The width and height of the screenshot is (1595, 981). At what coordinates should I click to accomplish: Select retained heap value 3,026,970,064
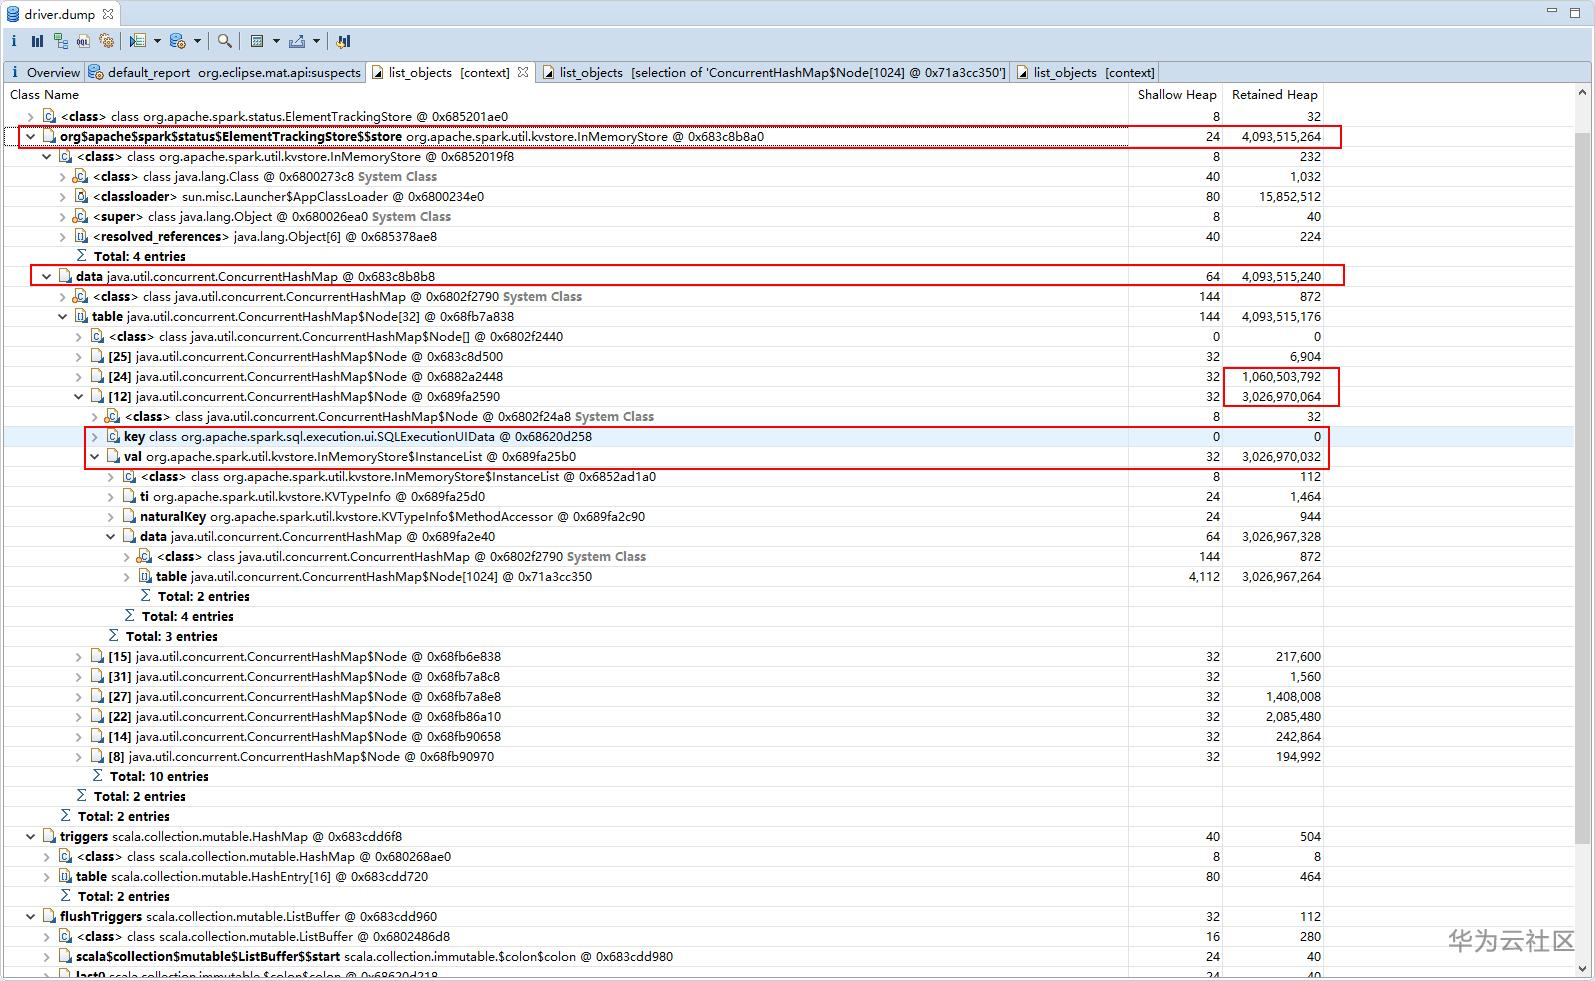(1281, 397)
